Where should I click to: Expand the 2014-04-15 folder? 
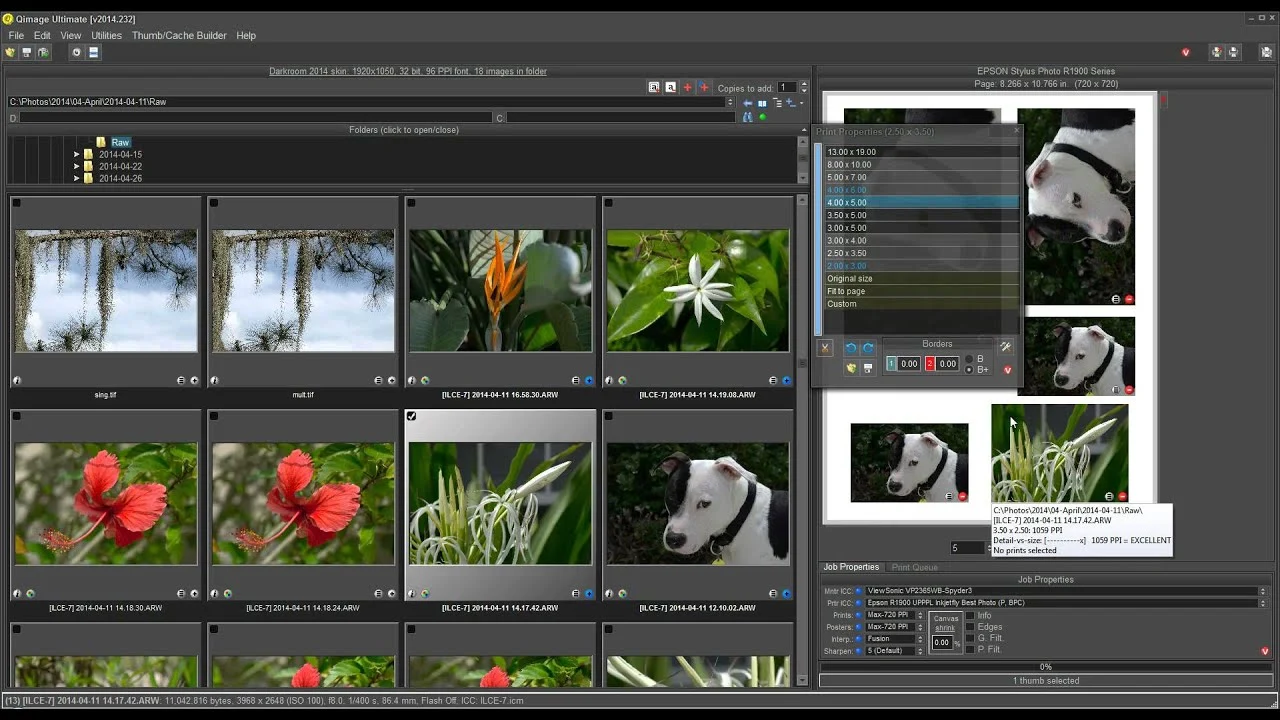pyautogui.click(x=76, y=155)
